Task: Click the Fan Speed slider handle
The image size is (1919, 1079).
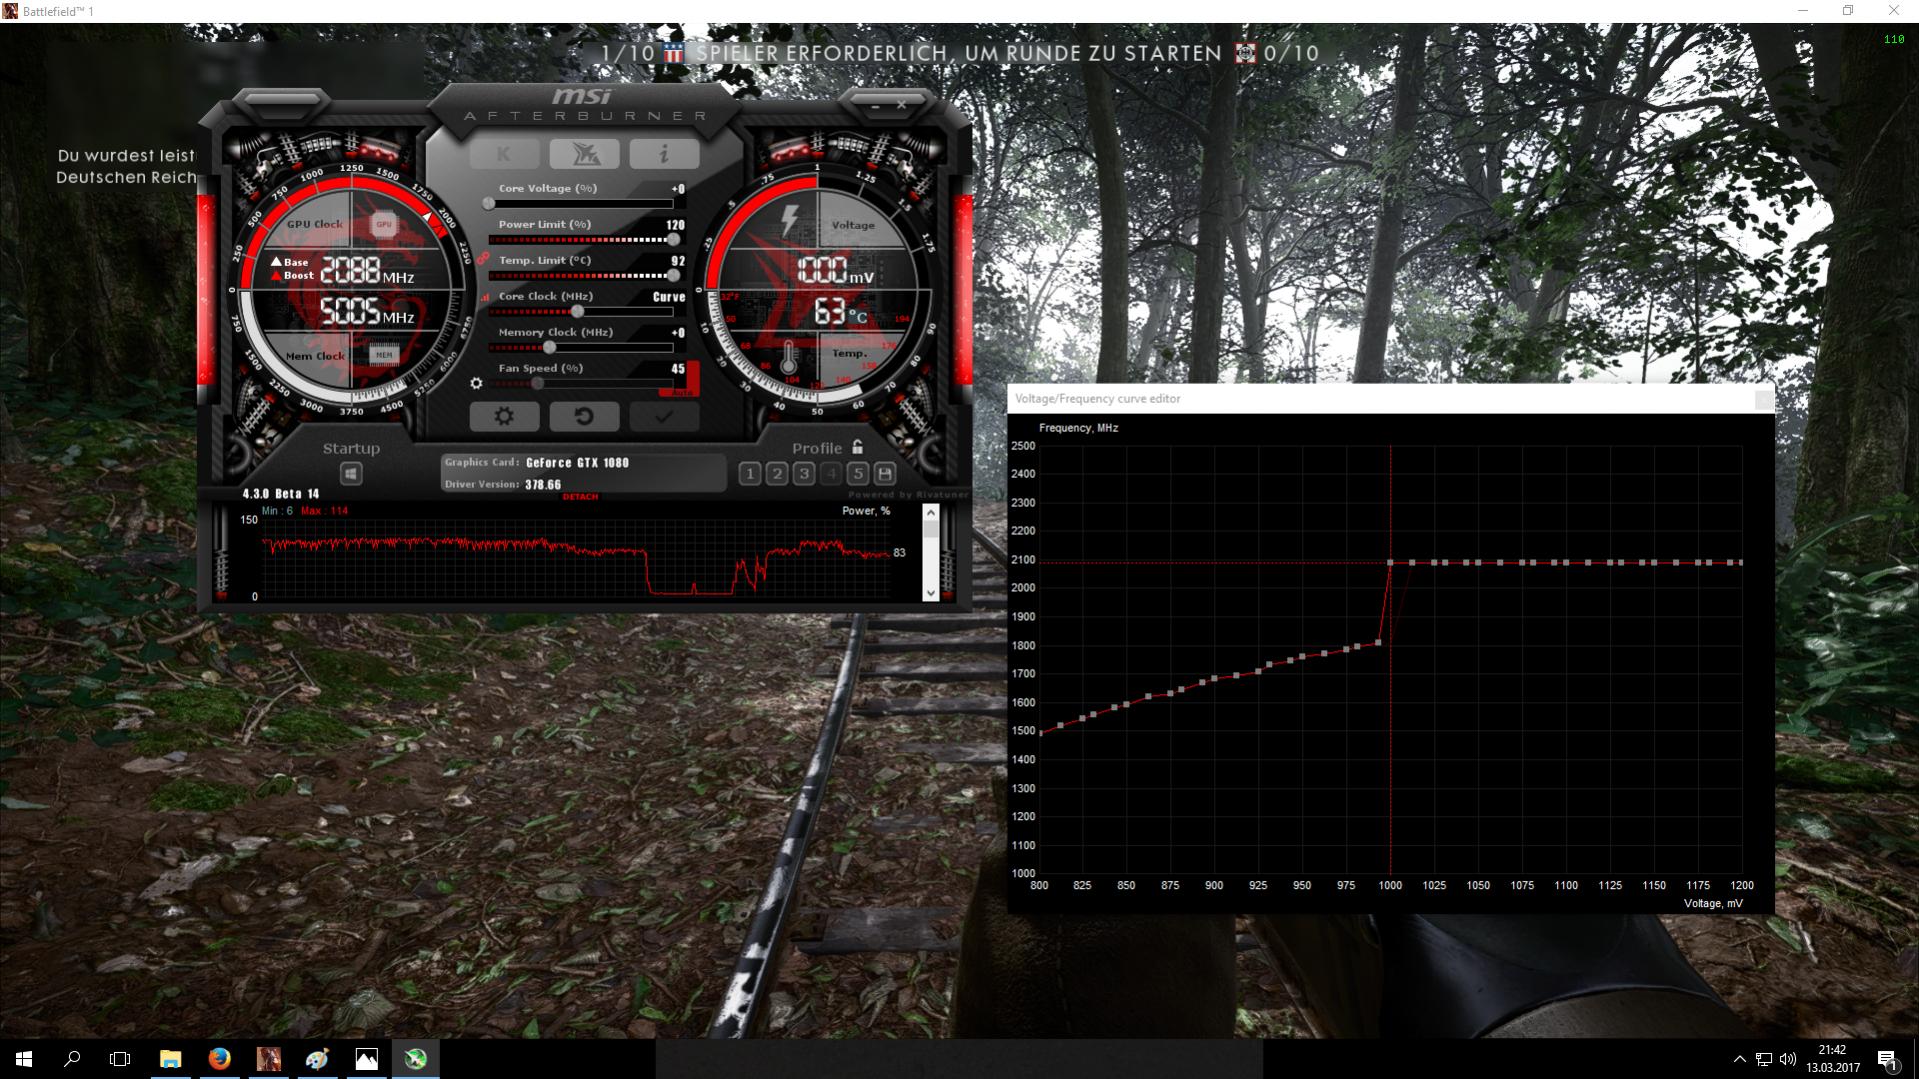Action: coord(537,384)
